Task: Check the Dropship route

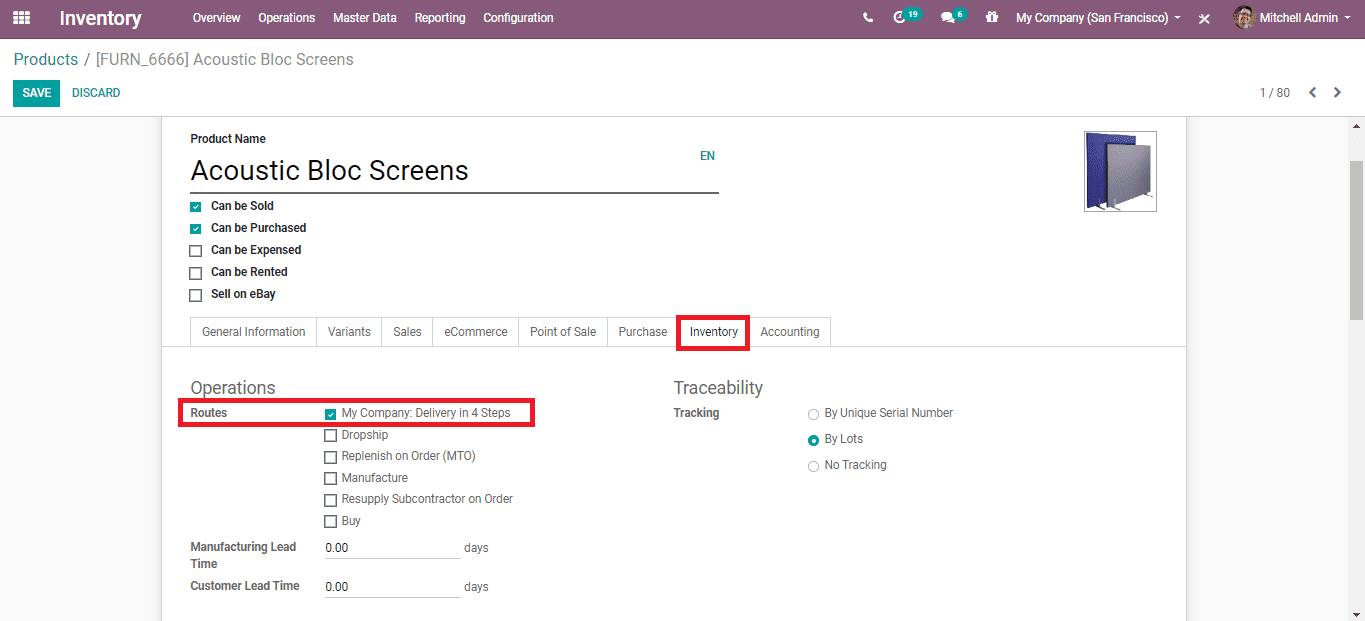Action: click(330, 436)
